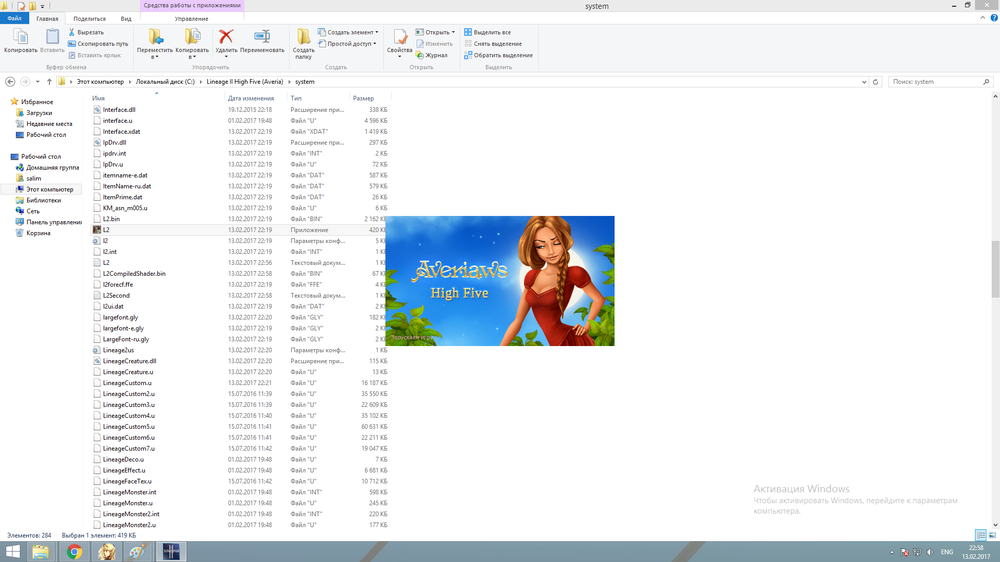Click Вырезать (Cut) scissors icon

click(74, 32)
